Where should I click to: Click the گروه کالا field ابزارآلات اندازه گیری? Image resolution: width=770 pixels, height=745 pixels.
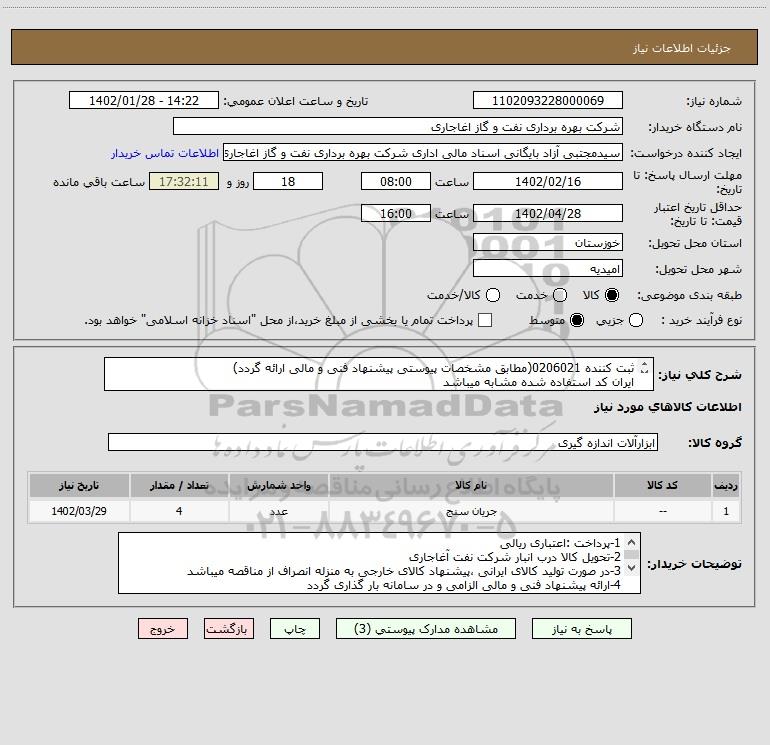(x=383, y=442)
